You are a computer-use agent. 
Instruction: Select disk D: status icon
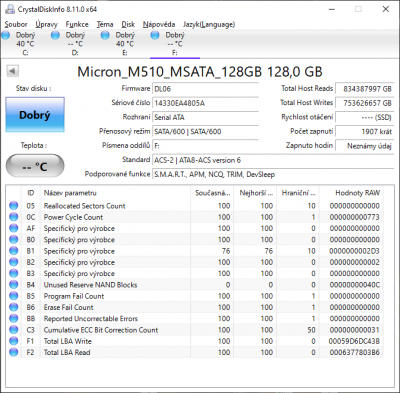tap(55, 35)
